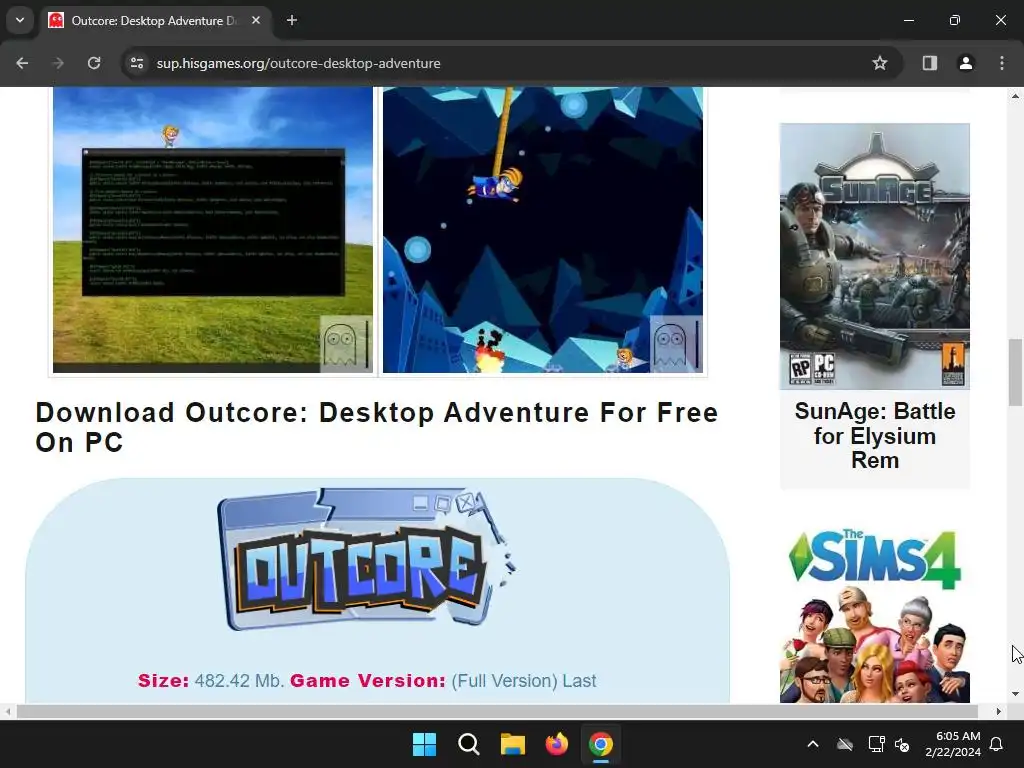Click the OneDrive cloud tray icon
This screenshot has height=768, width=1024.
click(845, 744)
